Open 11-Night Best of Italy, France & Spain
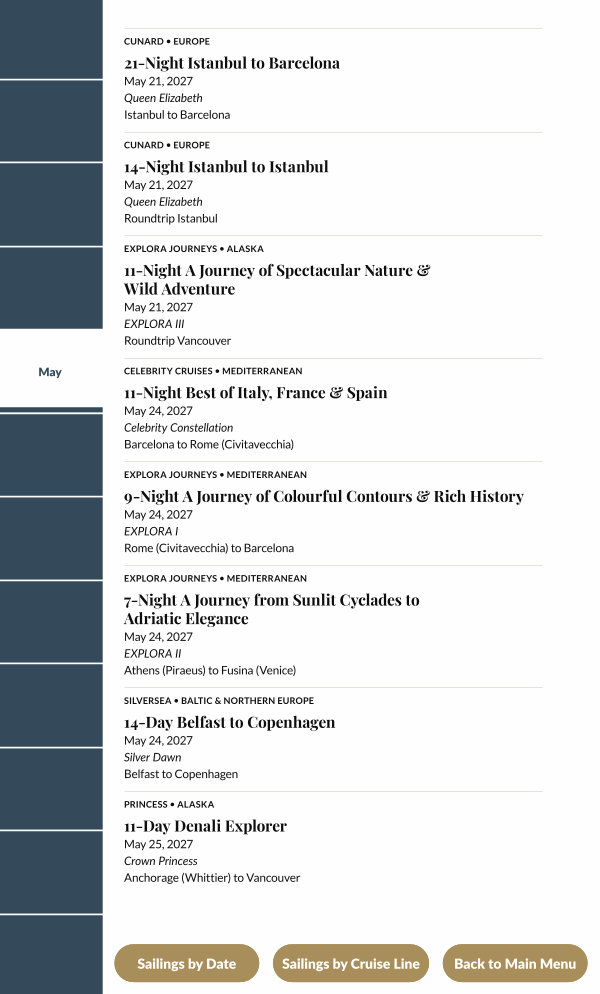This screenshot has height=994, width=600. click(x=255, y=393)
